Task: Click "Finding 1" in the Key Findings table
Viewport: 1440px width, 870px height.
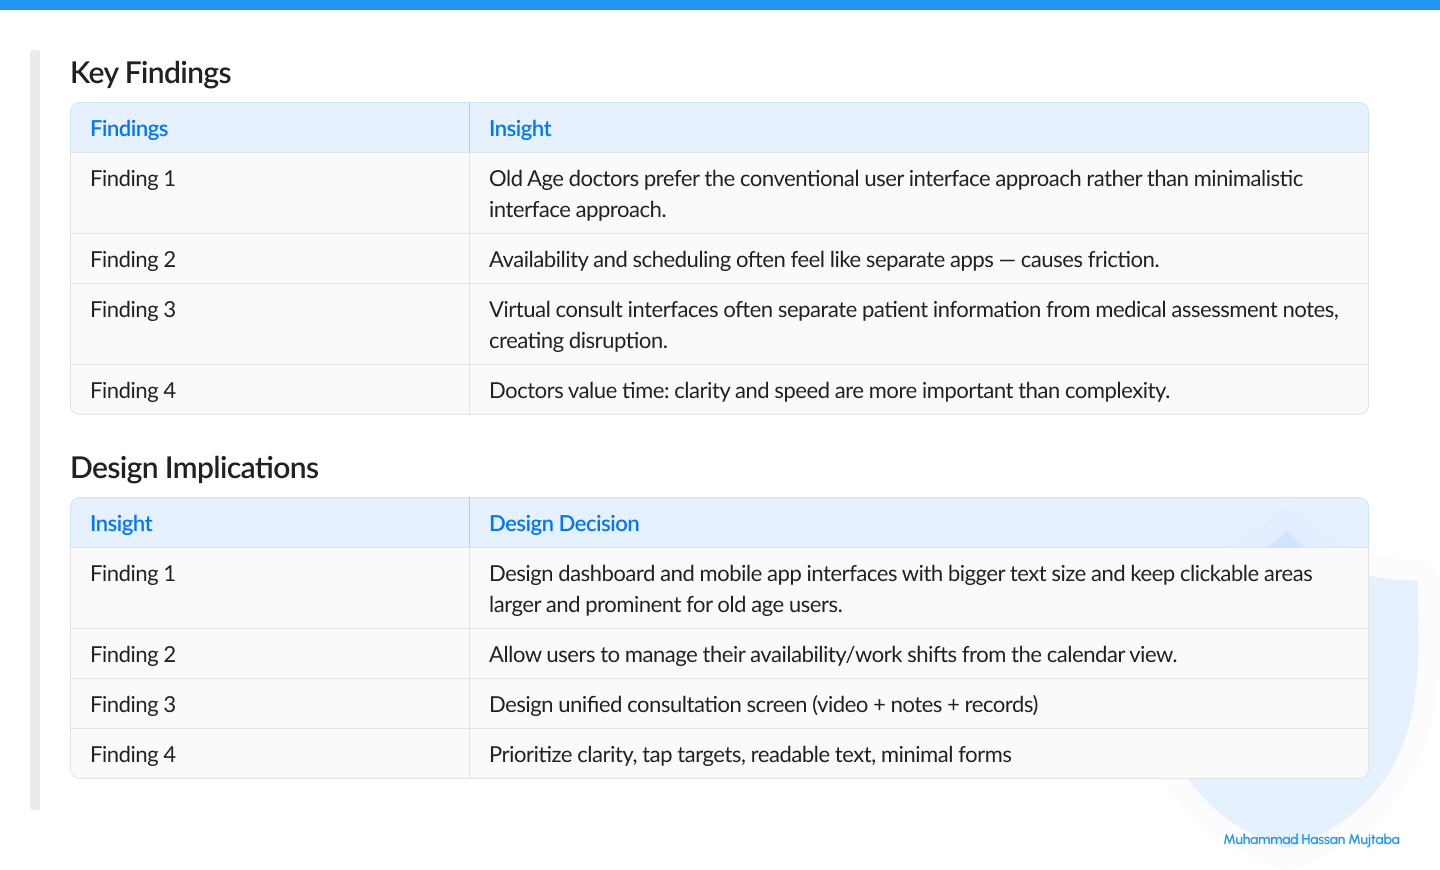Action: pos(133,178)
